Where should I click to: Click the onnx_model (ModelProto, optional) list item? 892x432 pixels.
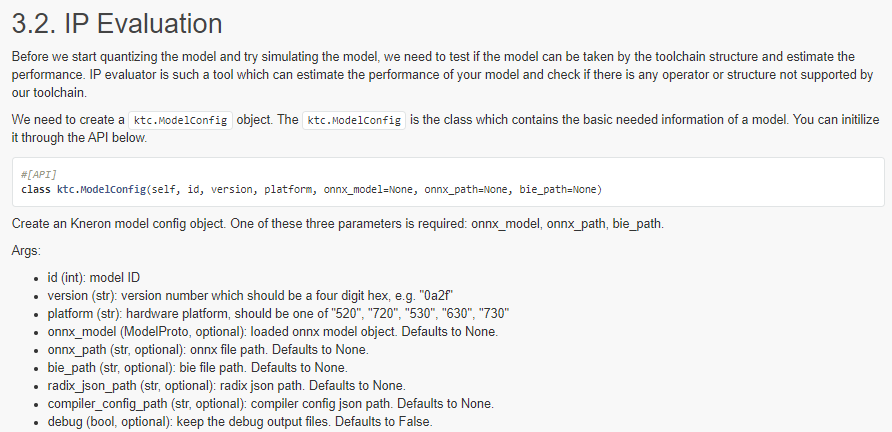(272, 332)
